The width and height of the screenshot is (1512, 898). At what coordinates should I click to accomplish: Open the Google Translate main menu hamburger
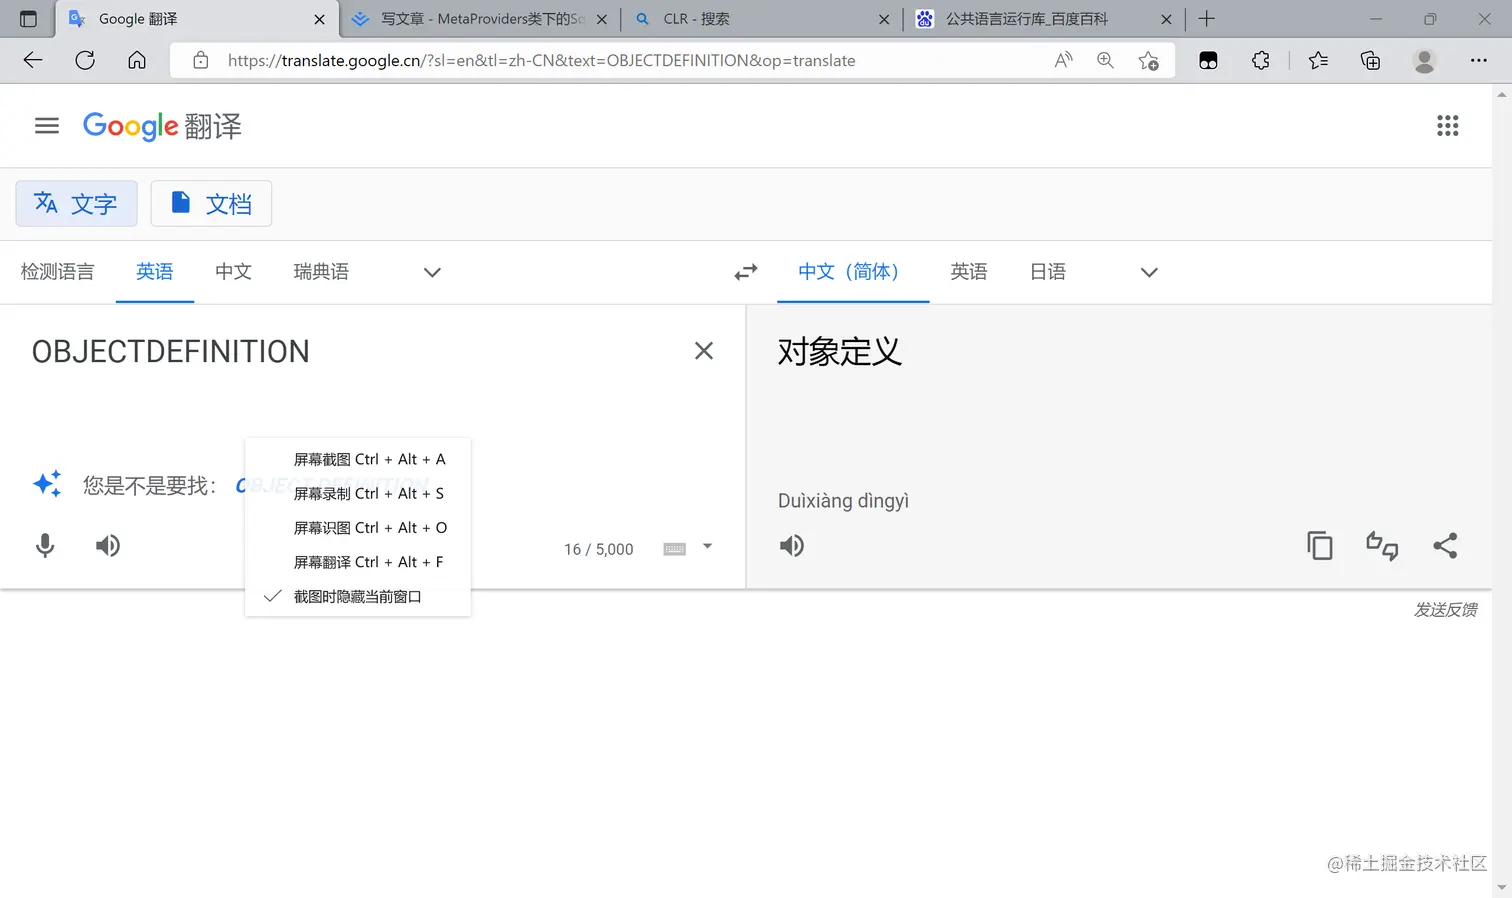47,126
